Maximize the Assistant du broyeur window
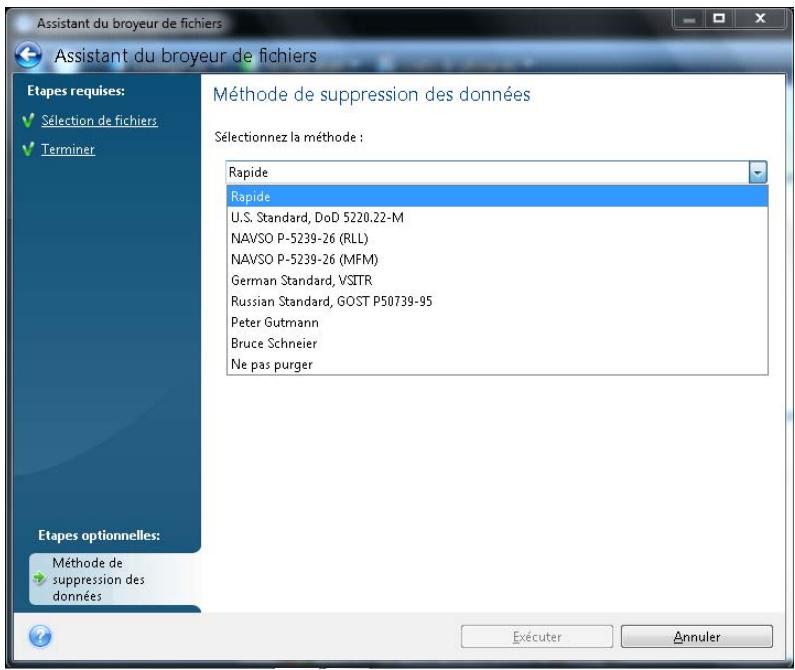 719,19
